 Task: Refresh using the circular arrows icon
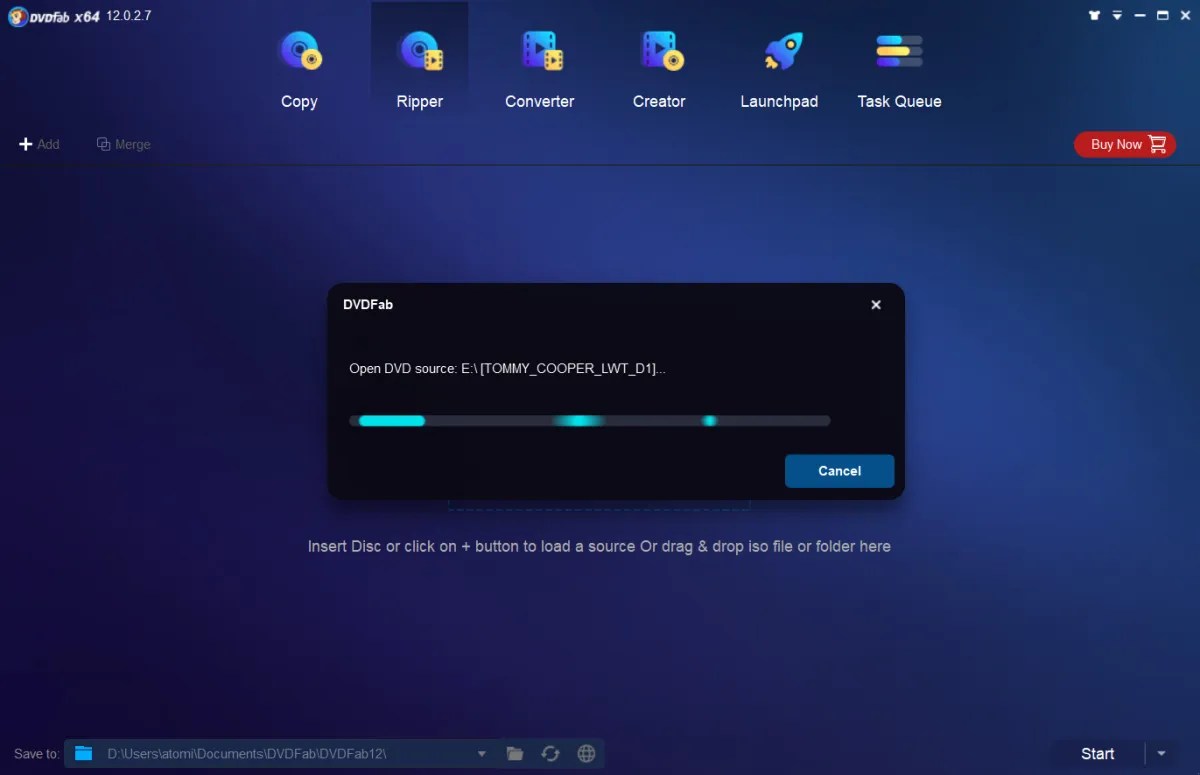pos(550,753)
